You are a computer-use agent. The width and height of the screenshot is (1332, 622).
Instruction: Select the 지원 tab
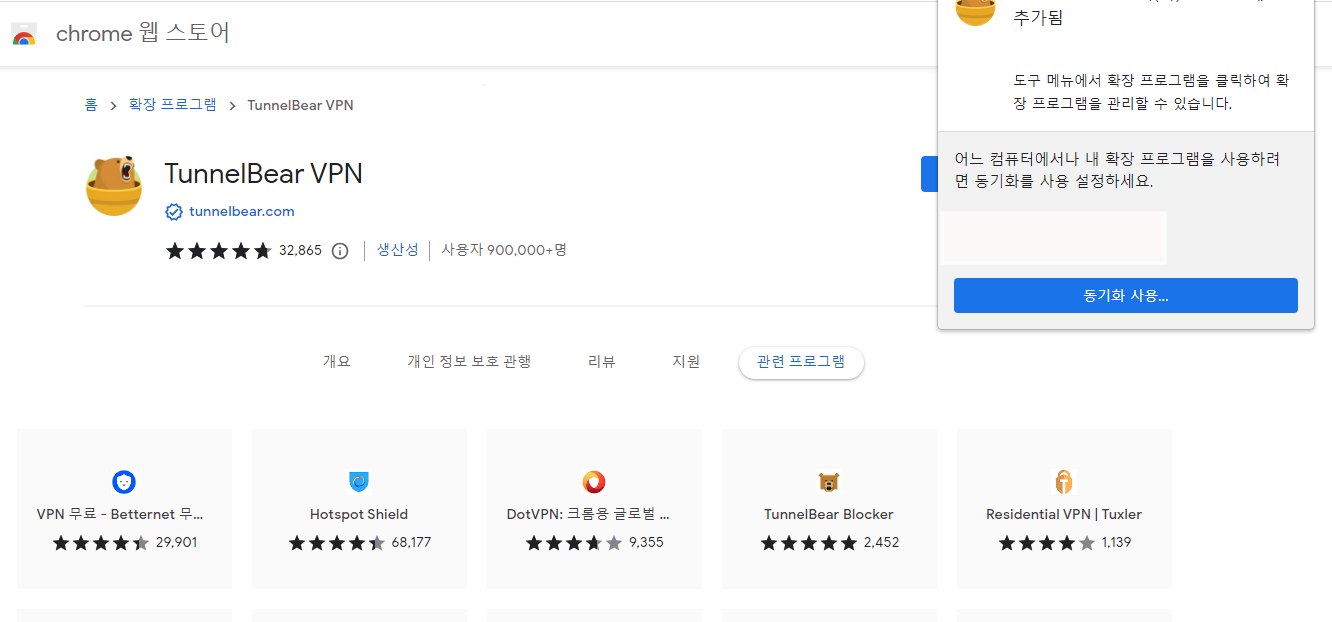point(686,362)
